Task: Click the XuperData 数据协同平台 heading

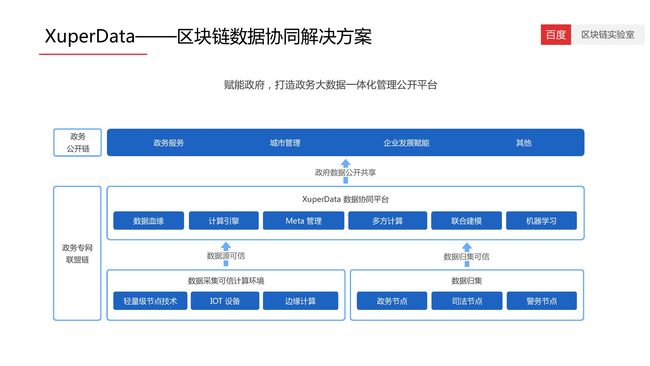Action: (345, 199)
